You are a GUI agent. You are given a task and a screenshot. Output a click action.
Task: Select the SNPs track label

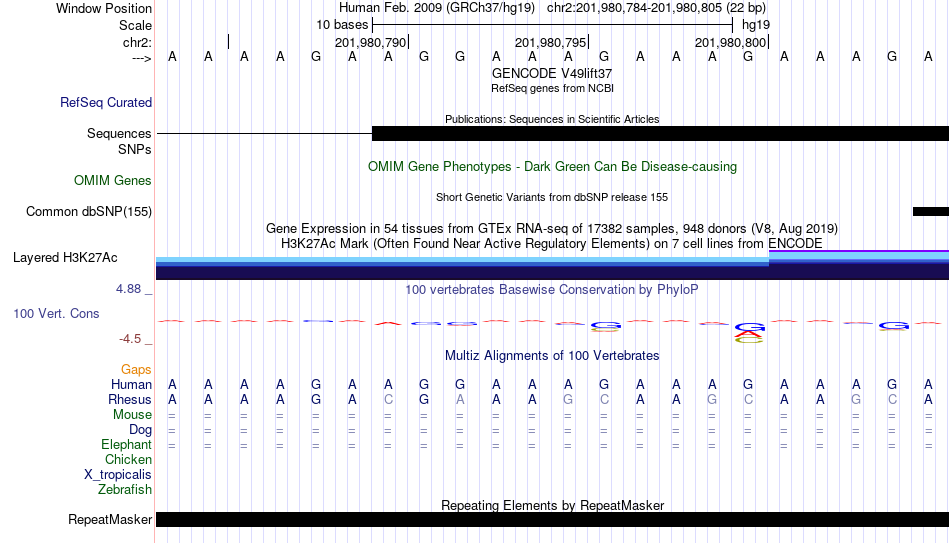[135, 149]
